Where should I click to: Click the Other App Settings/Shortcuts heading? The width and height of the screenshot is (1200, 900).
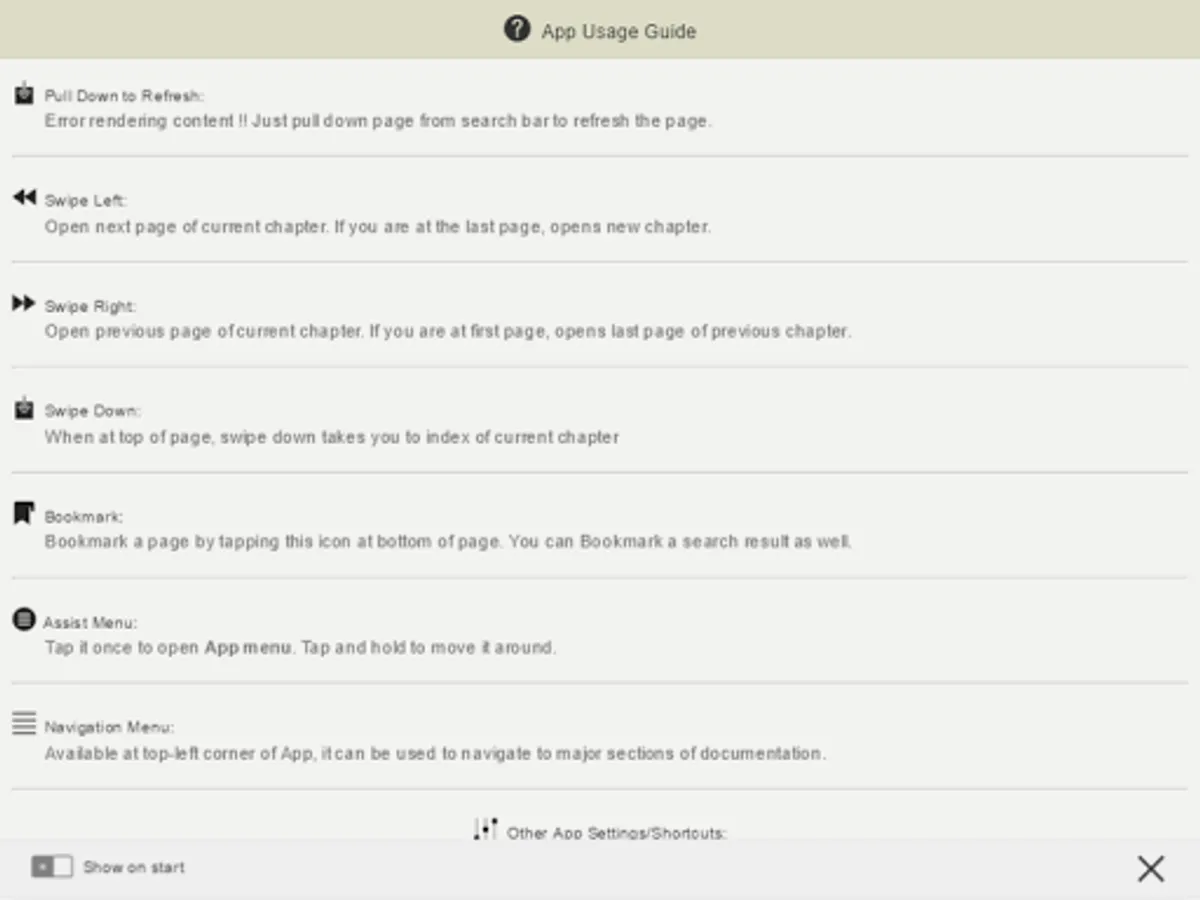point(616,832)
